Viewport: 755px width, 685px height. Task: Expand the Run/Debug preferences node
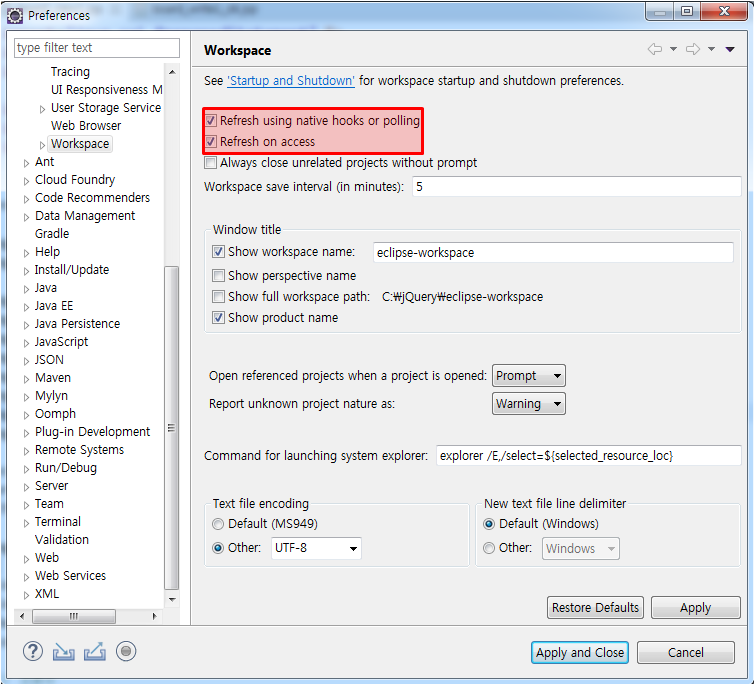point(26,469)
